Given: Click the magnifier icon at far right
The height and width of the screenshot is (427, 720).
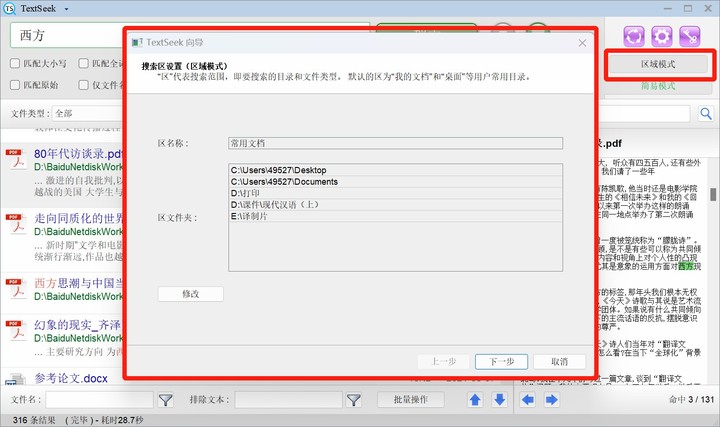Looking at the screenshot, I should click(x=706, y=113).
